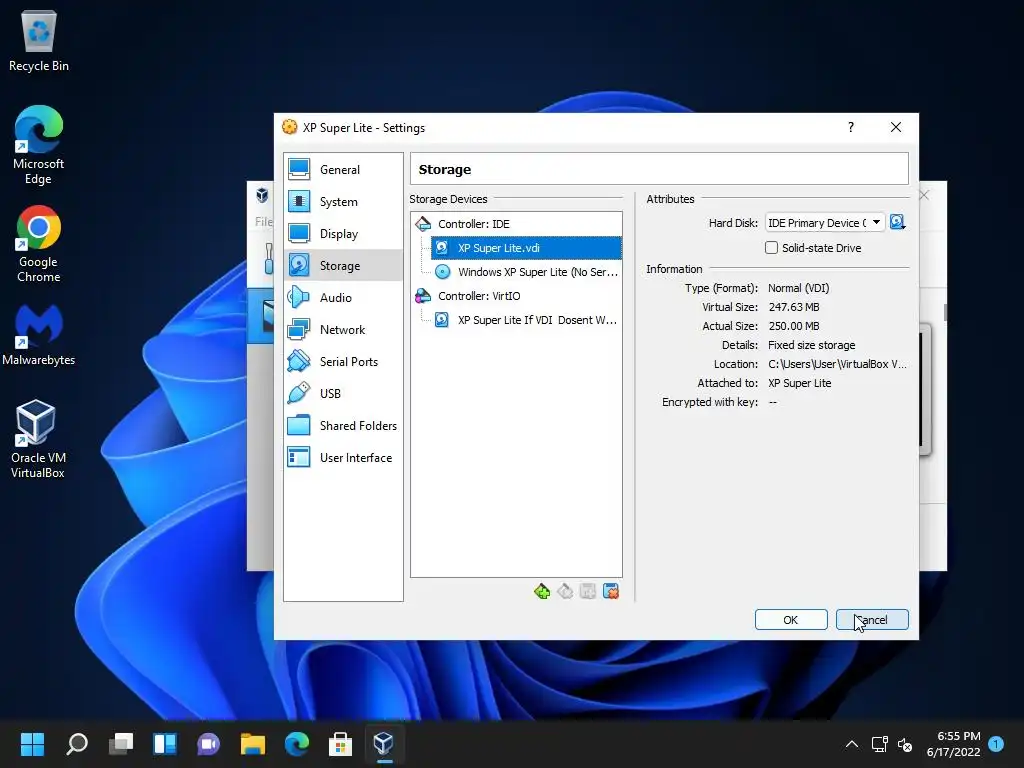Select XP Super Lite.vdi disk entry

pos(526,248)
